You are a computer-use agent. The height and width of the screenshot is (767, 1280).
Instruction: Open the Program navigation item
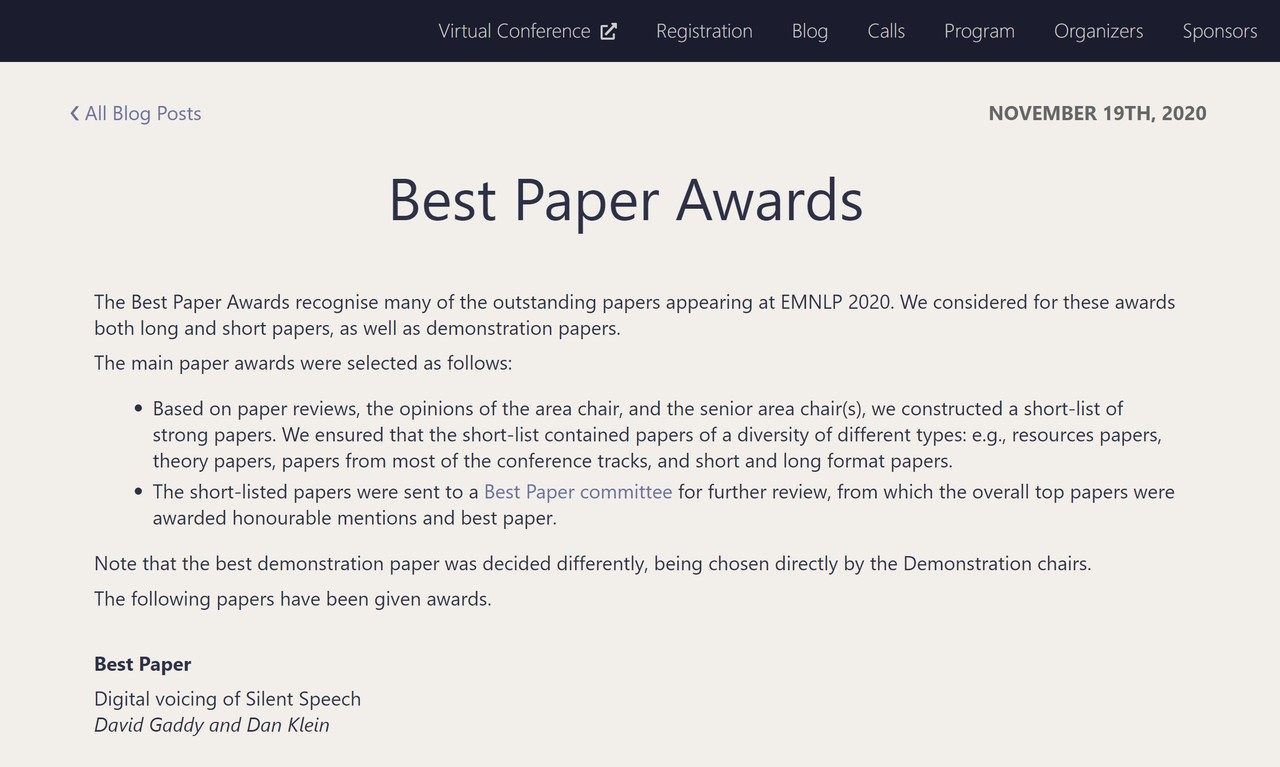(x=979, y=31)
